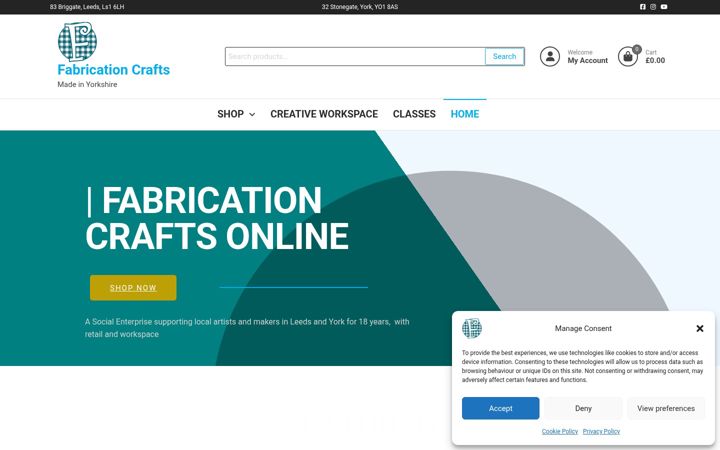Click the 'FABRICATION CRAFTS ONLINE' hero heading
This screenshot has height=450, width=720.
(217, 218)
